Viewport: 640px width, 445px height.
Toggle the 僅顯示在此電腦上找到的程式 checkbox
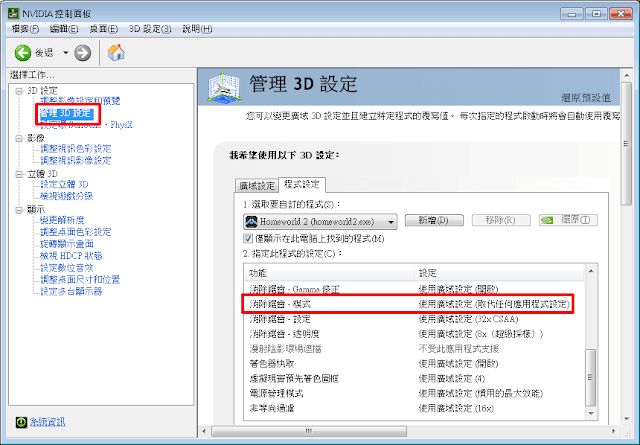tap(248, 238)
